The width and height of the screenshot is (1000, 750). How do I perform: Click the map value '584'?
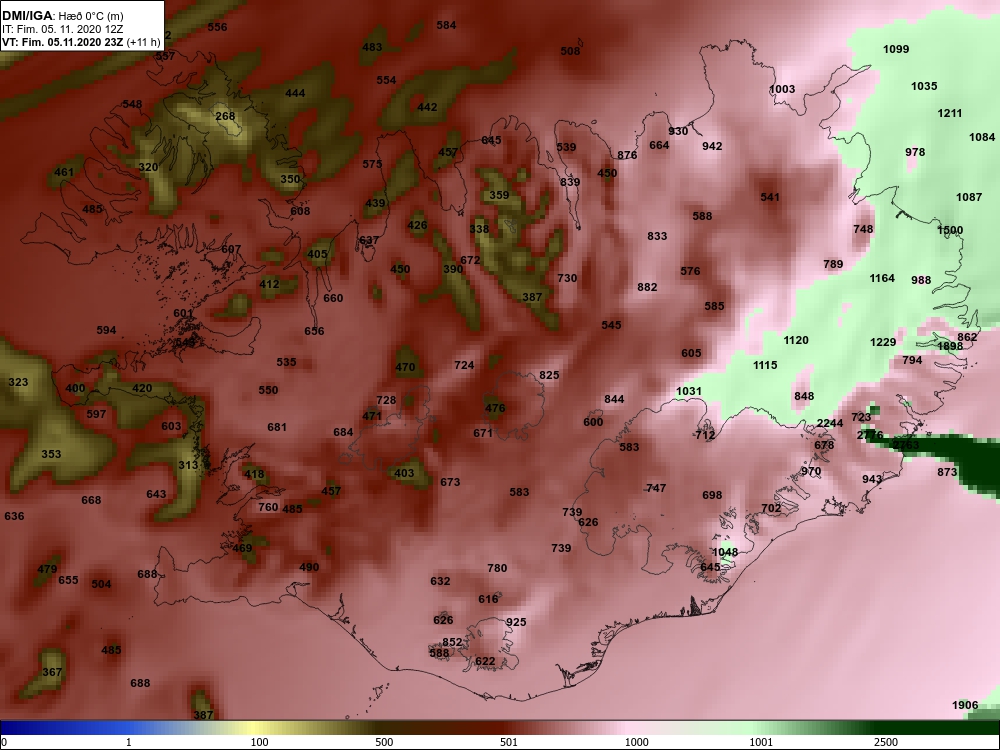click(446, 25)
